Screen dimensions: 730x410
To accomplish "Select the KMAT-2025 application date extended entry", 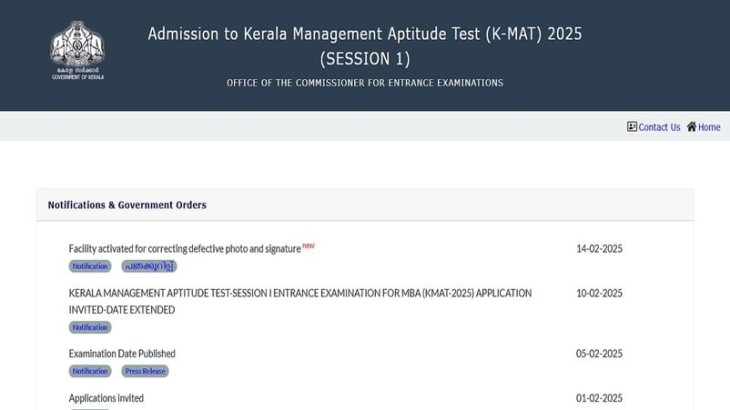I will pyautogui.click(x=300, y=302).
